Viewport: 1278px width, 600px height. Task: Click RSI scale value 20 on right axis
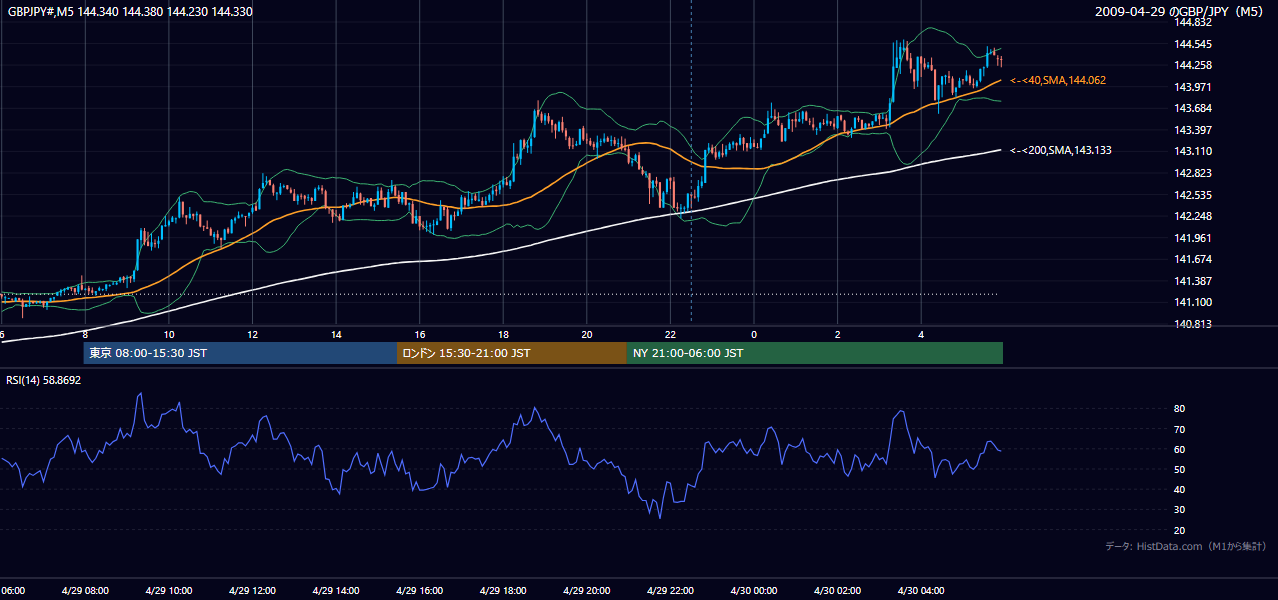1179,530
